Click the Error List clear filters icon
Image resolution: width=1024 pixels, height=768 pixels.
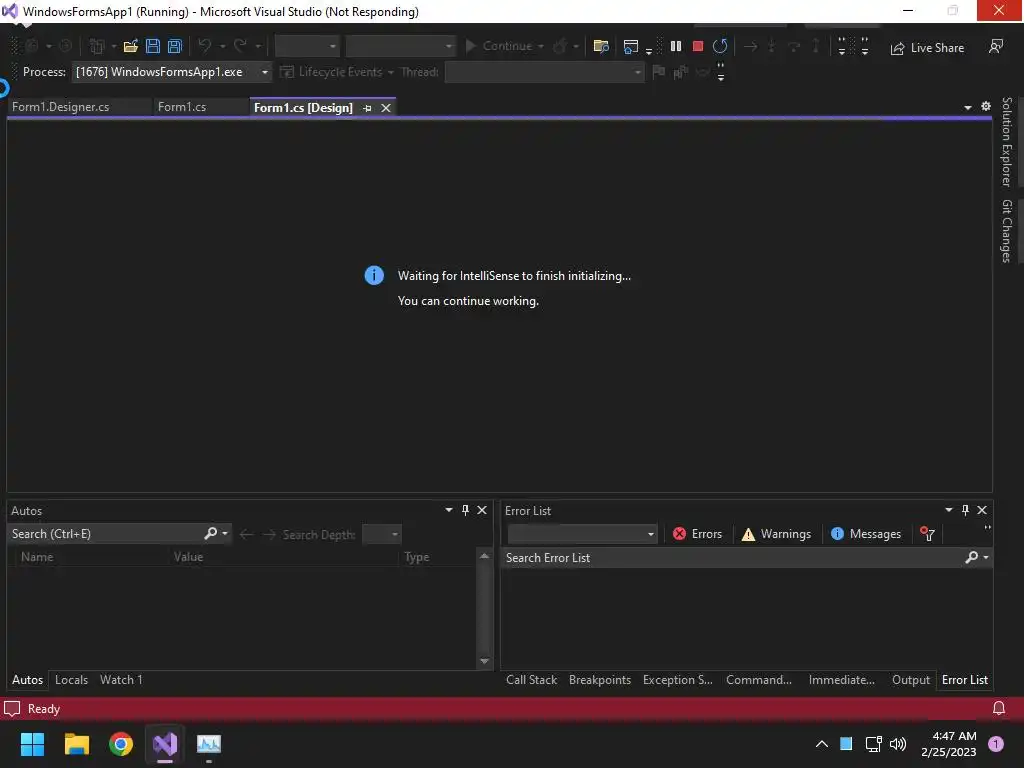tap(927, 534)
